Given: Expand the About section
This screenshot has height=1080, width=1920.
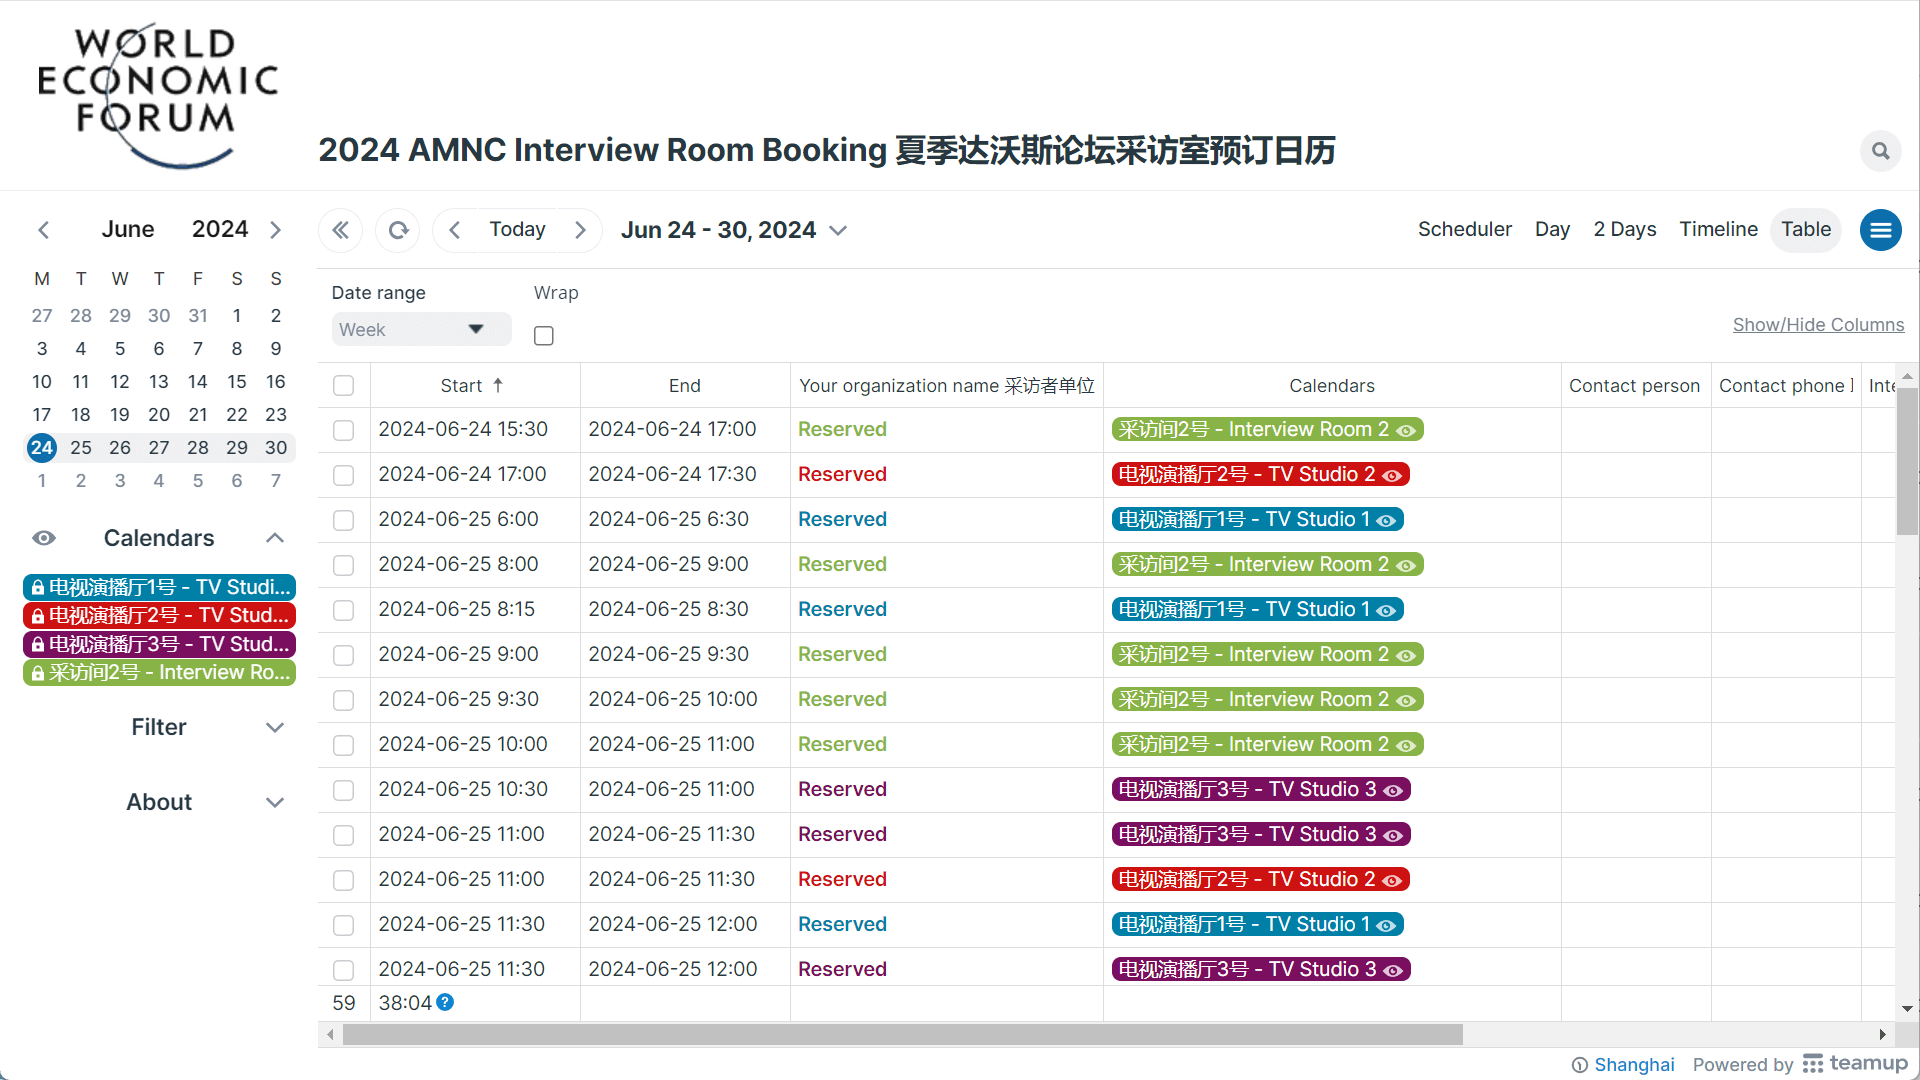Looking at the screenshot, I should pos(159,802).
